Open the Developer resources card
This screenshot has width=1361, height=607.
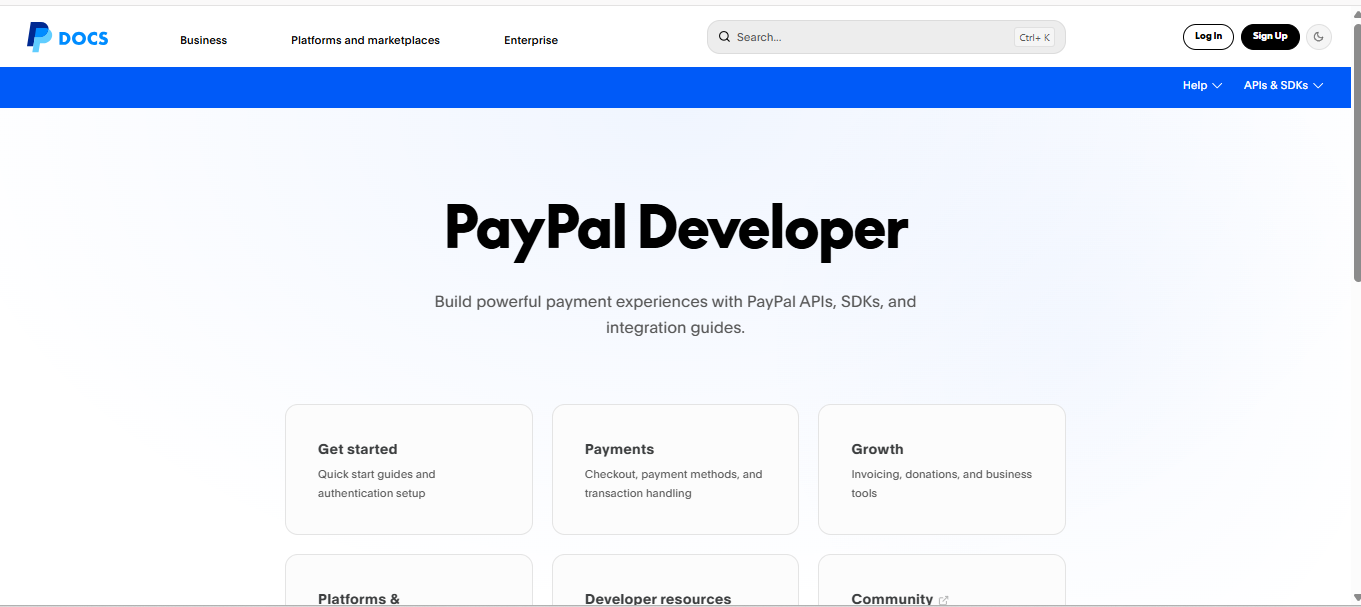(675, 581)
